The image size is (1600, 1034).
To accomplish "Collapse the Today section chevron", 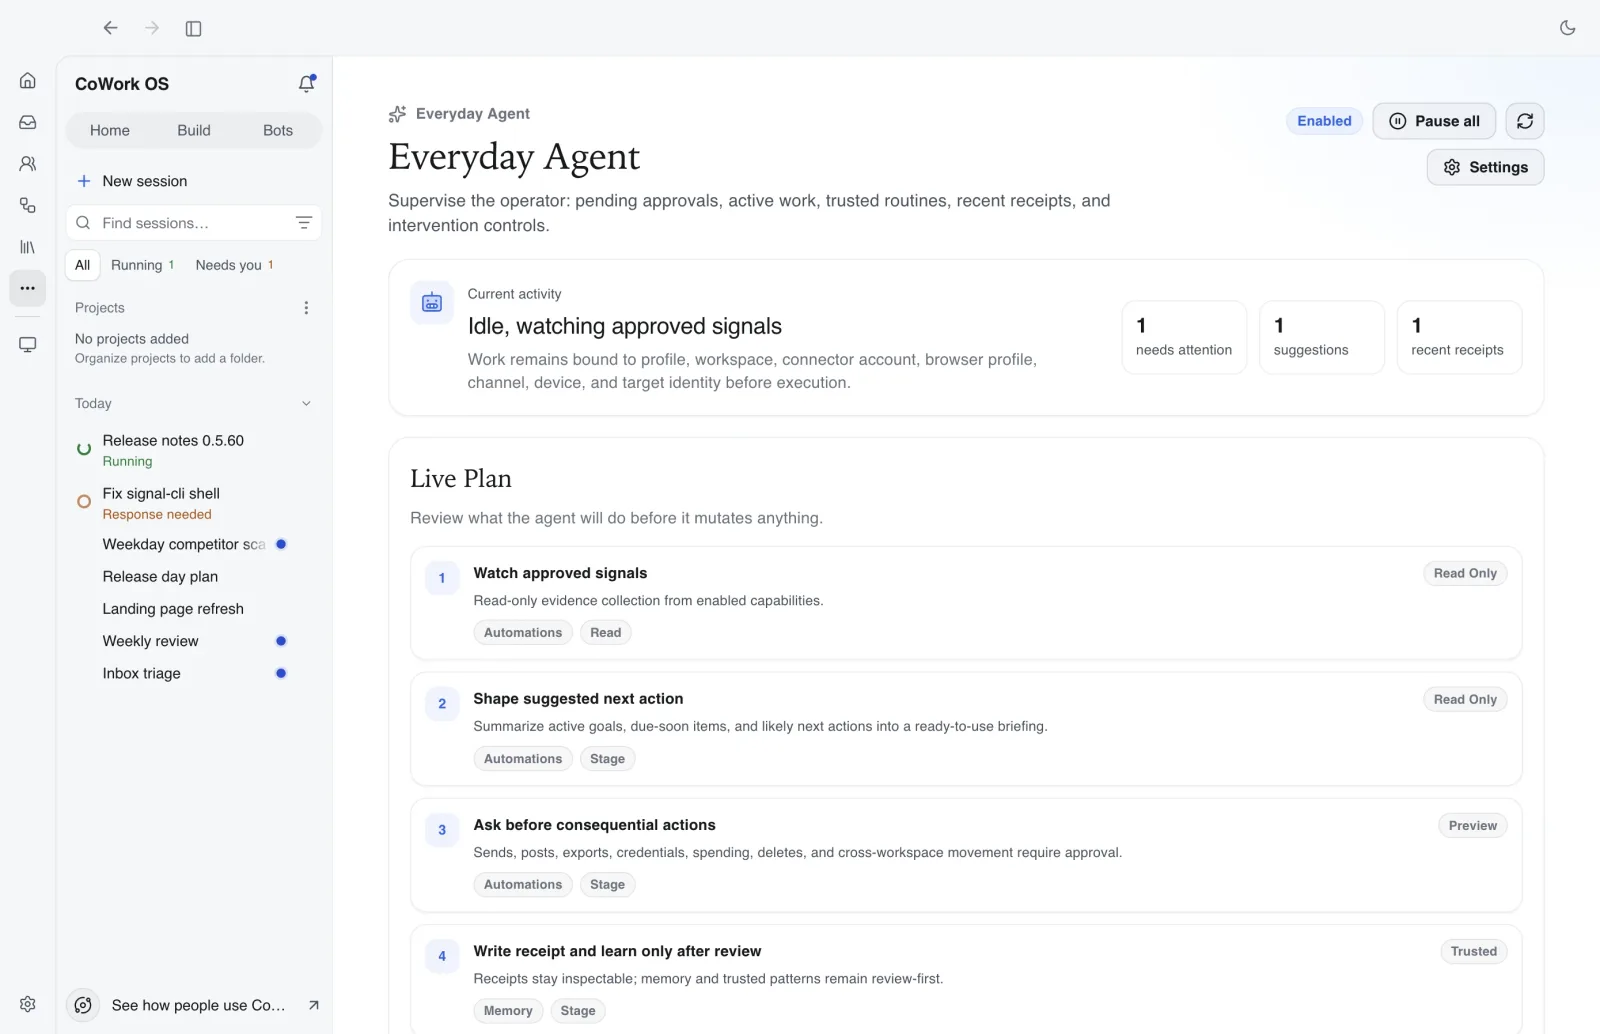I will tap(306, 403).
